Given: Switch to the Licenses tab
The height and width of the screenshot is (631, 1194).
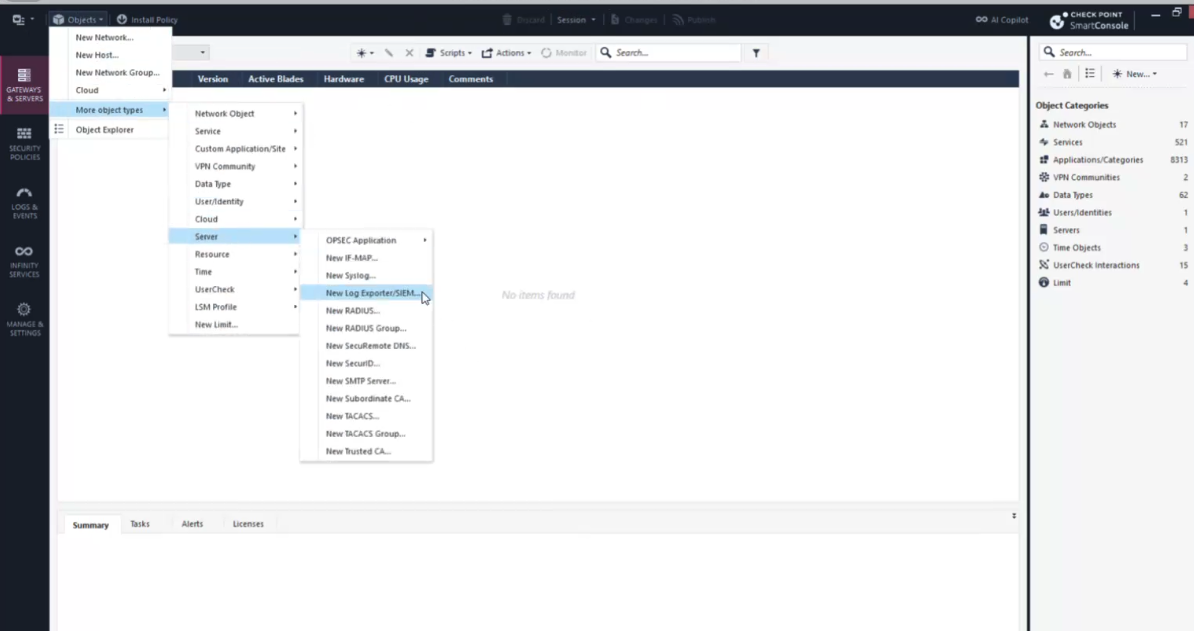Looking at the screenshot, I should [248, 524].
